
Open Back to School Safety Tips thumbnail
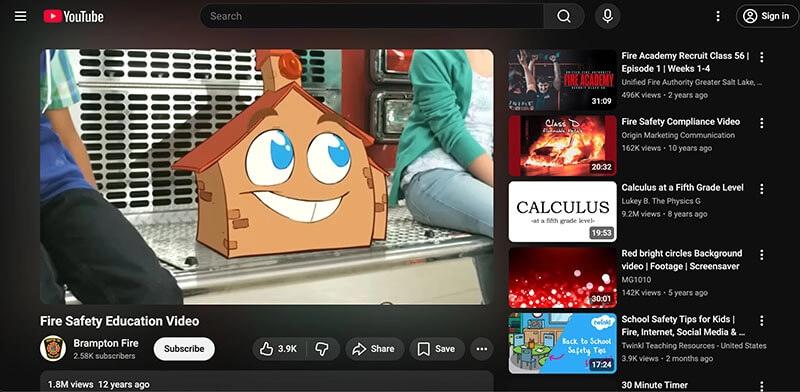tap(562, 344)
